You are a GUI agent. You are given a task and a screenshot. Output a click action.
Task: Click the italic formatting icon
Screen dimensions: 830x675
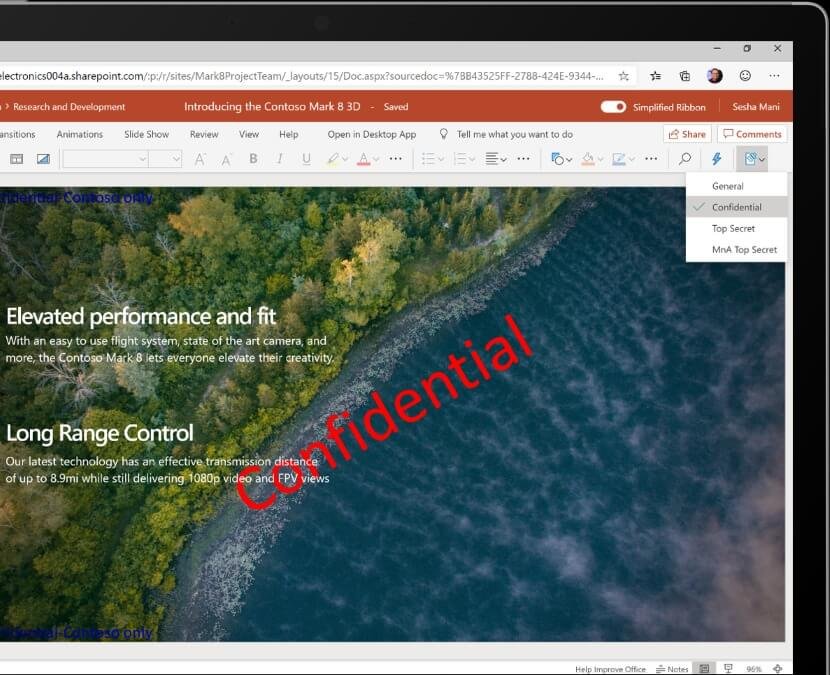(x=279, y=159)
